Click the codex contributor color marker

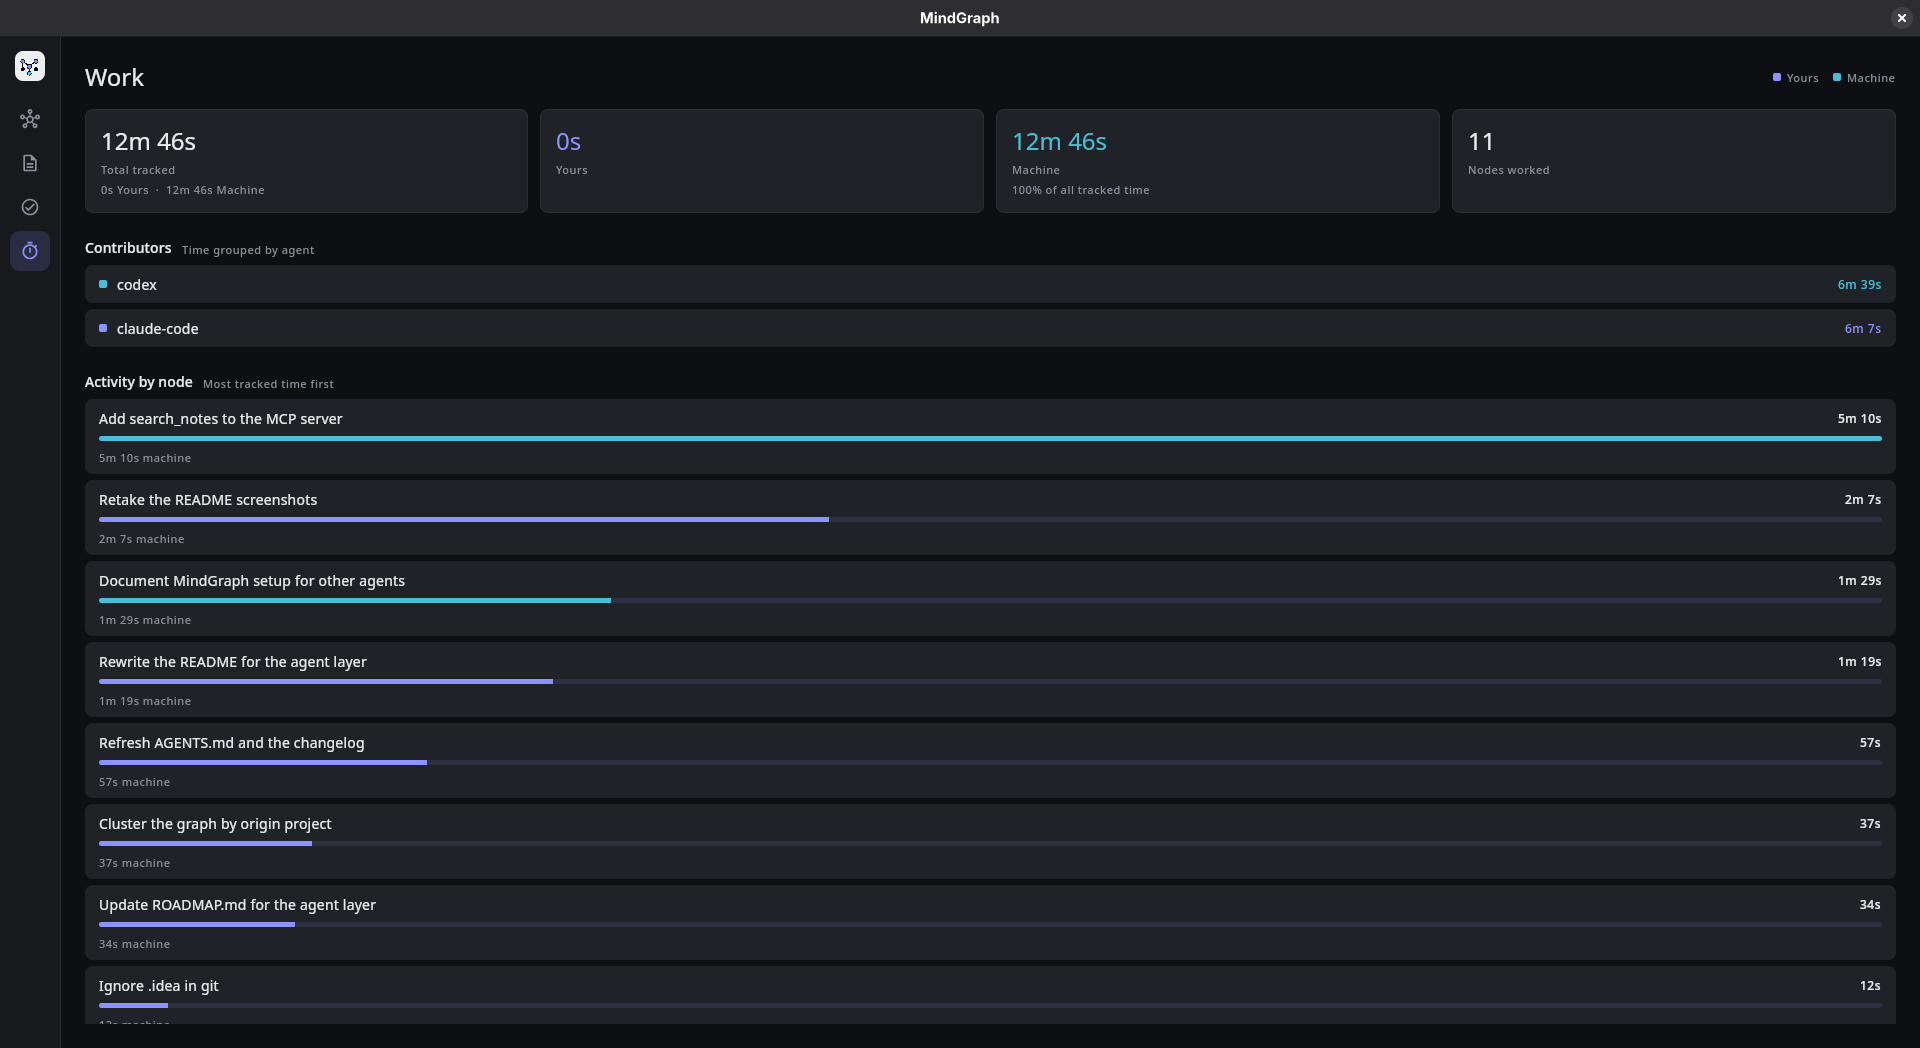(x=103, y=284)
